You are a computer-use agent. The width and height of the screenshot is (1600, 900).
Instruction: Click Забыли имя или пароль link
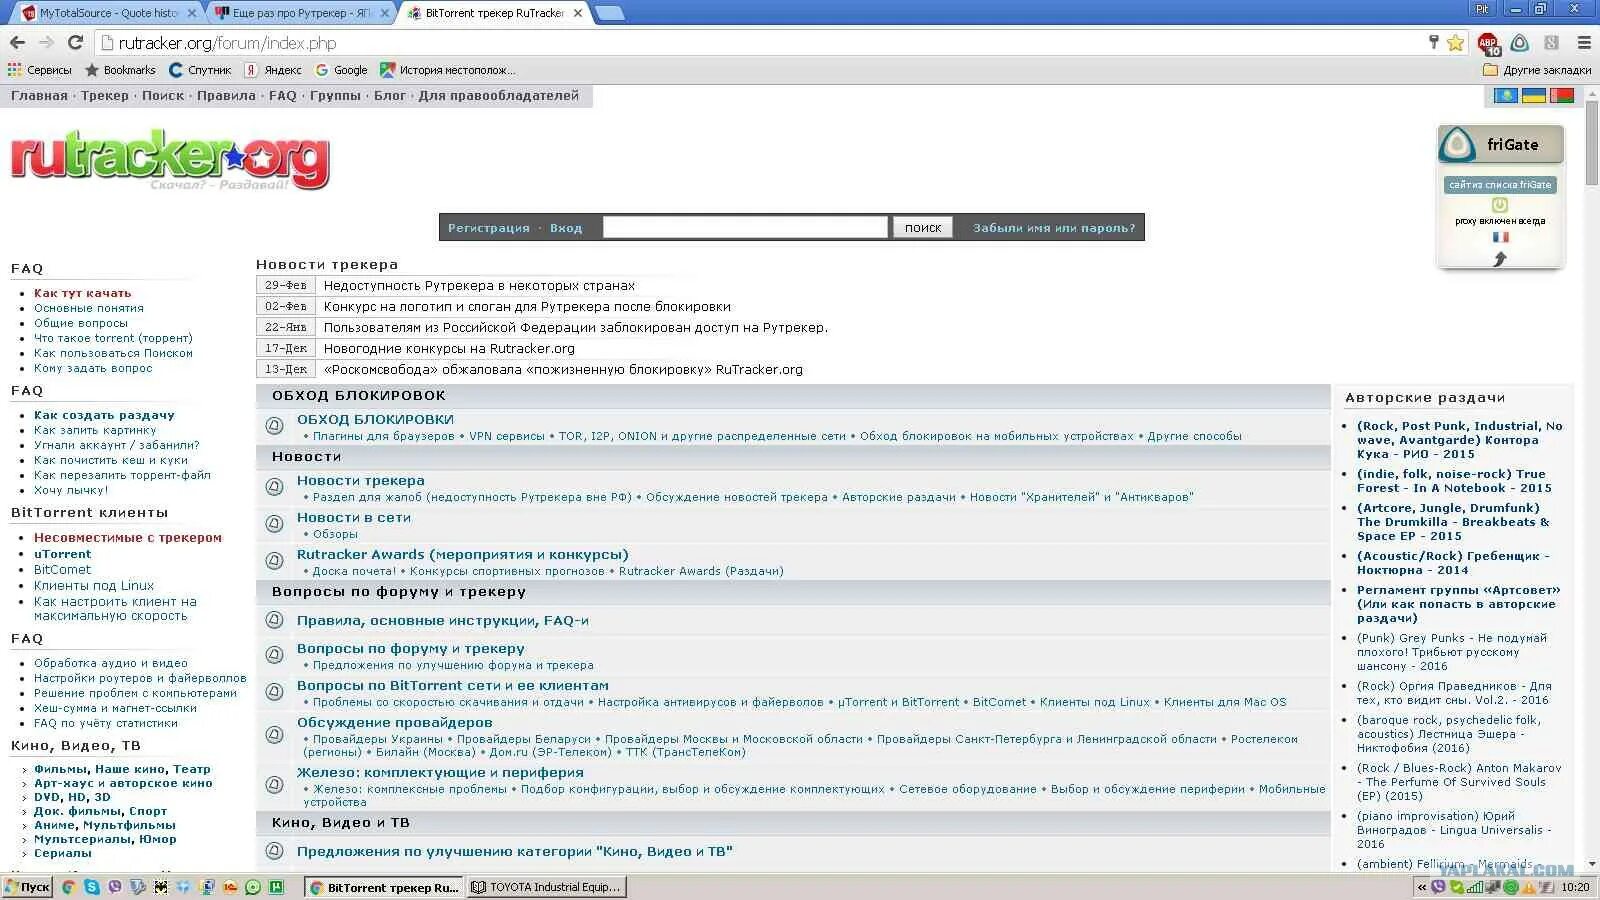pyautogui.click(x=1054, y=228)
